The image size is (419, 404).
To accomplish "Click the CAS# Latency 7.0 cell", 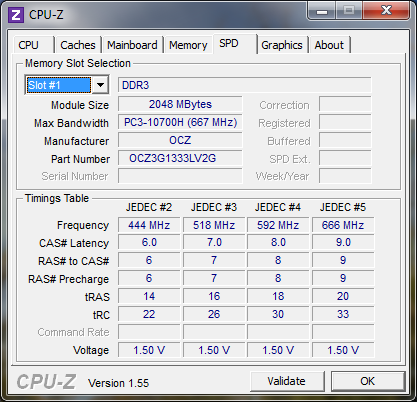I will pos(214,242).
